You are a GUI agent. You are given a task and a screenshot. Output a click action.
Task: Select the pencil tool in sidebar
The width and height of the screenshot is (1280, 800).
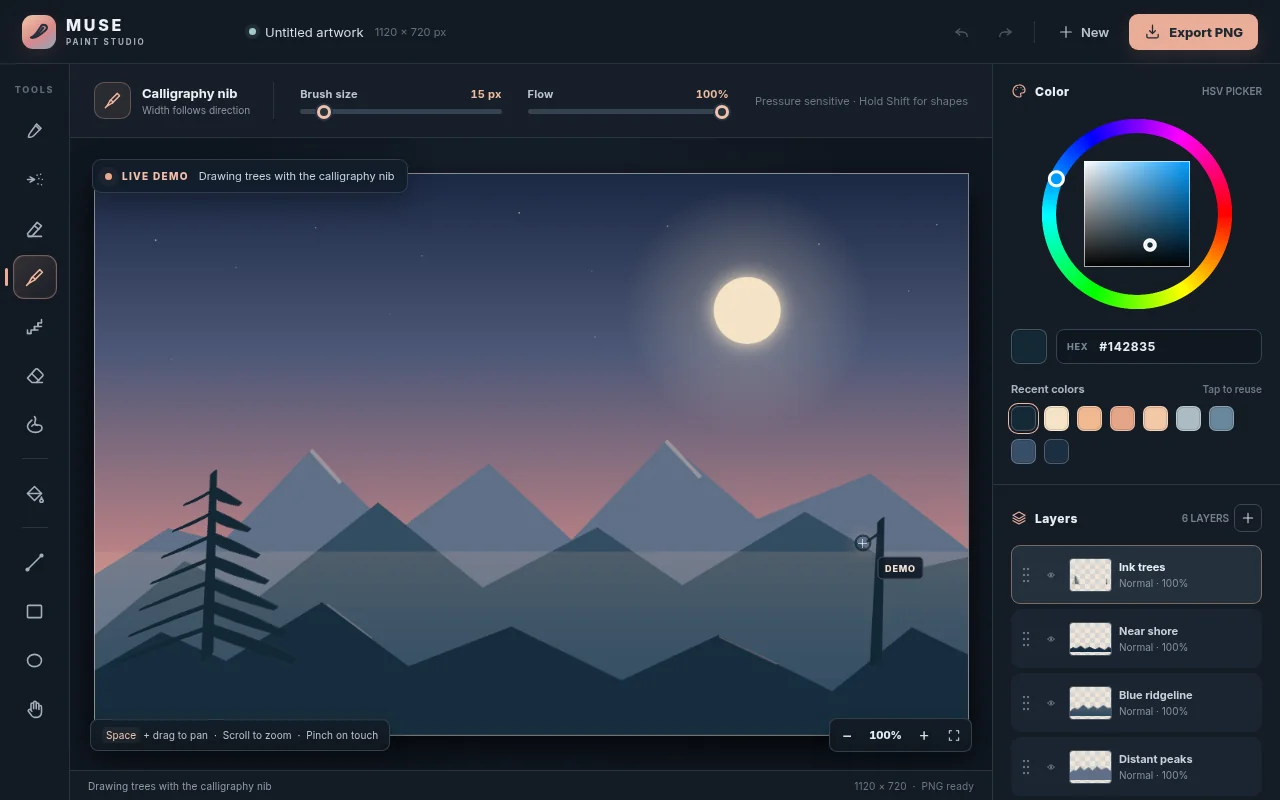pyautogui.click(x=35, y=130)
